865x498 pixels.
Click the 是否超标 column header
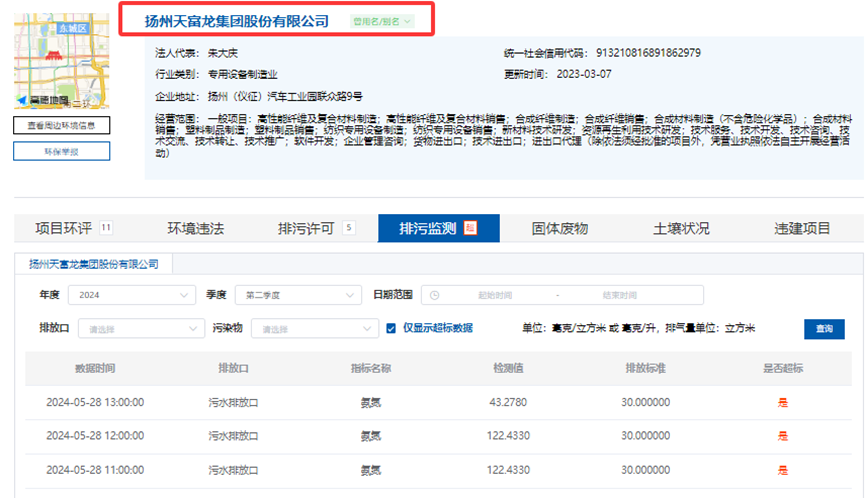(x=783, y=368)
